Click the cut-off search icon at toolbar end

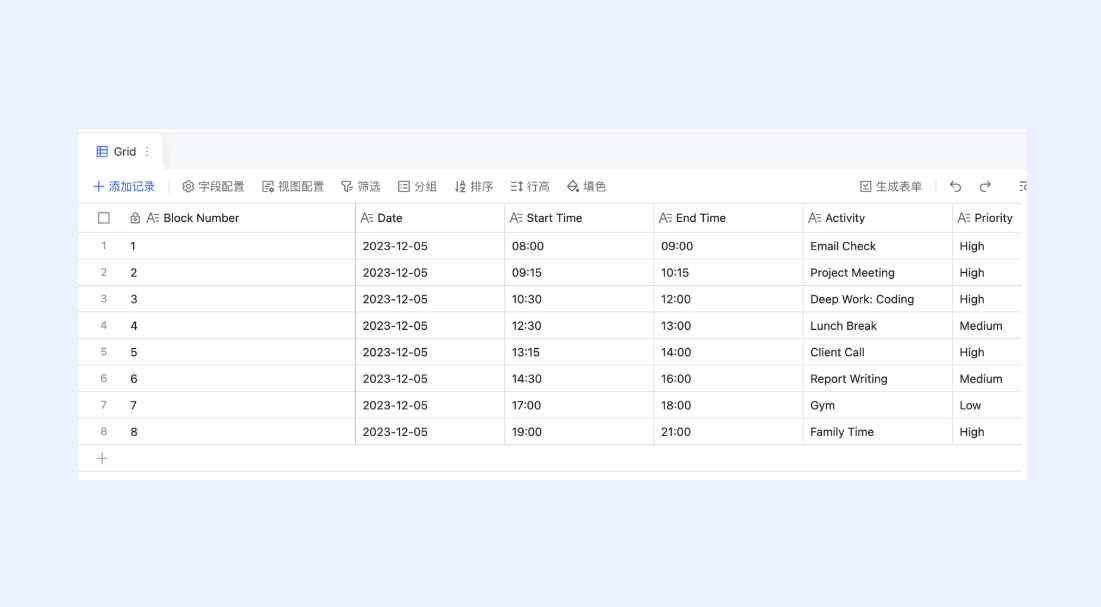pyautogui.click(x=1022, y=187)
